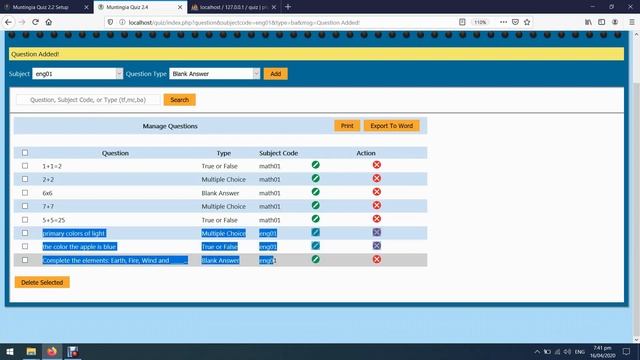This screenshot has width=640, height=360.
Task: Bookmark this page with star icon
Action: click(x=527, y=22)
